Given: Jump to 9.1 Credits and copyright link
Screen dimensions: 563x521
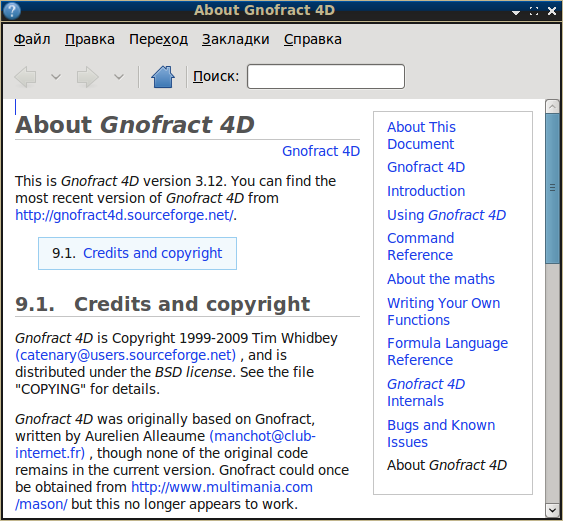Looking at the screenshot, I should tap(153, 253).
